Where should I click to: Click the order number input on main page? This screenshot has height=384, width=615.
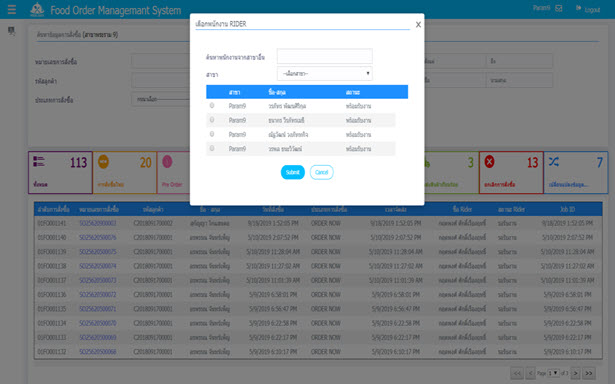161,61
